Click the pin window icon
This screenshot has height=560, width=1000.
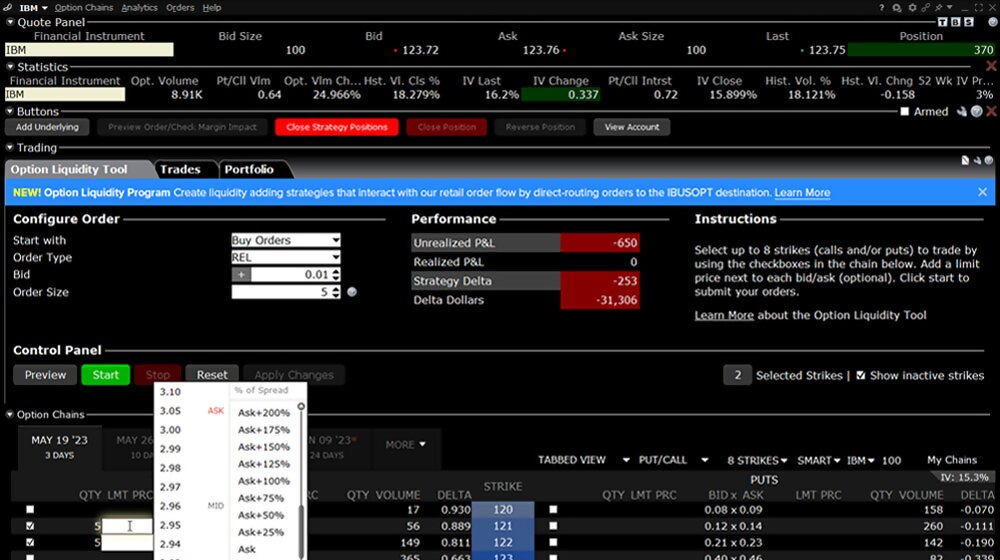pos(939,8)
